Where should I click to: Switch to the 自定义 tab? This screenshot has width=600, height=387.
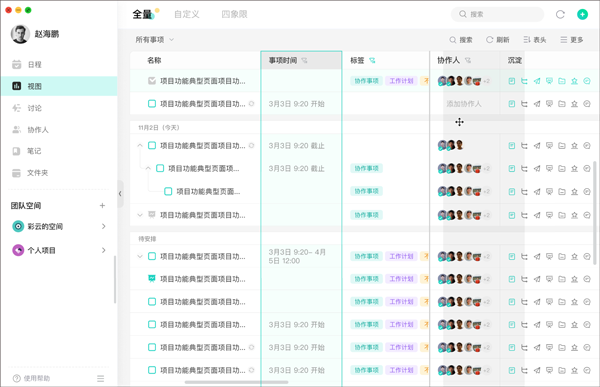(186, 15)
